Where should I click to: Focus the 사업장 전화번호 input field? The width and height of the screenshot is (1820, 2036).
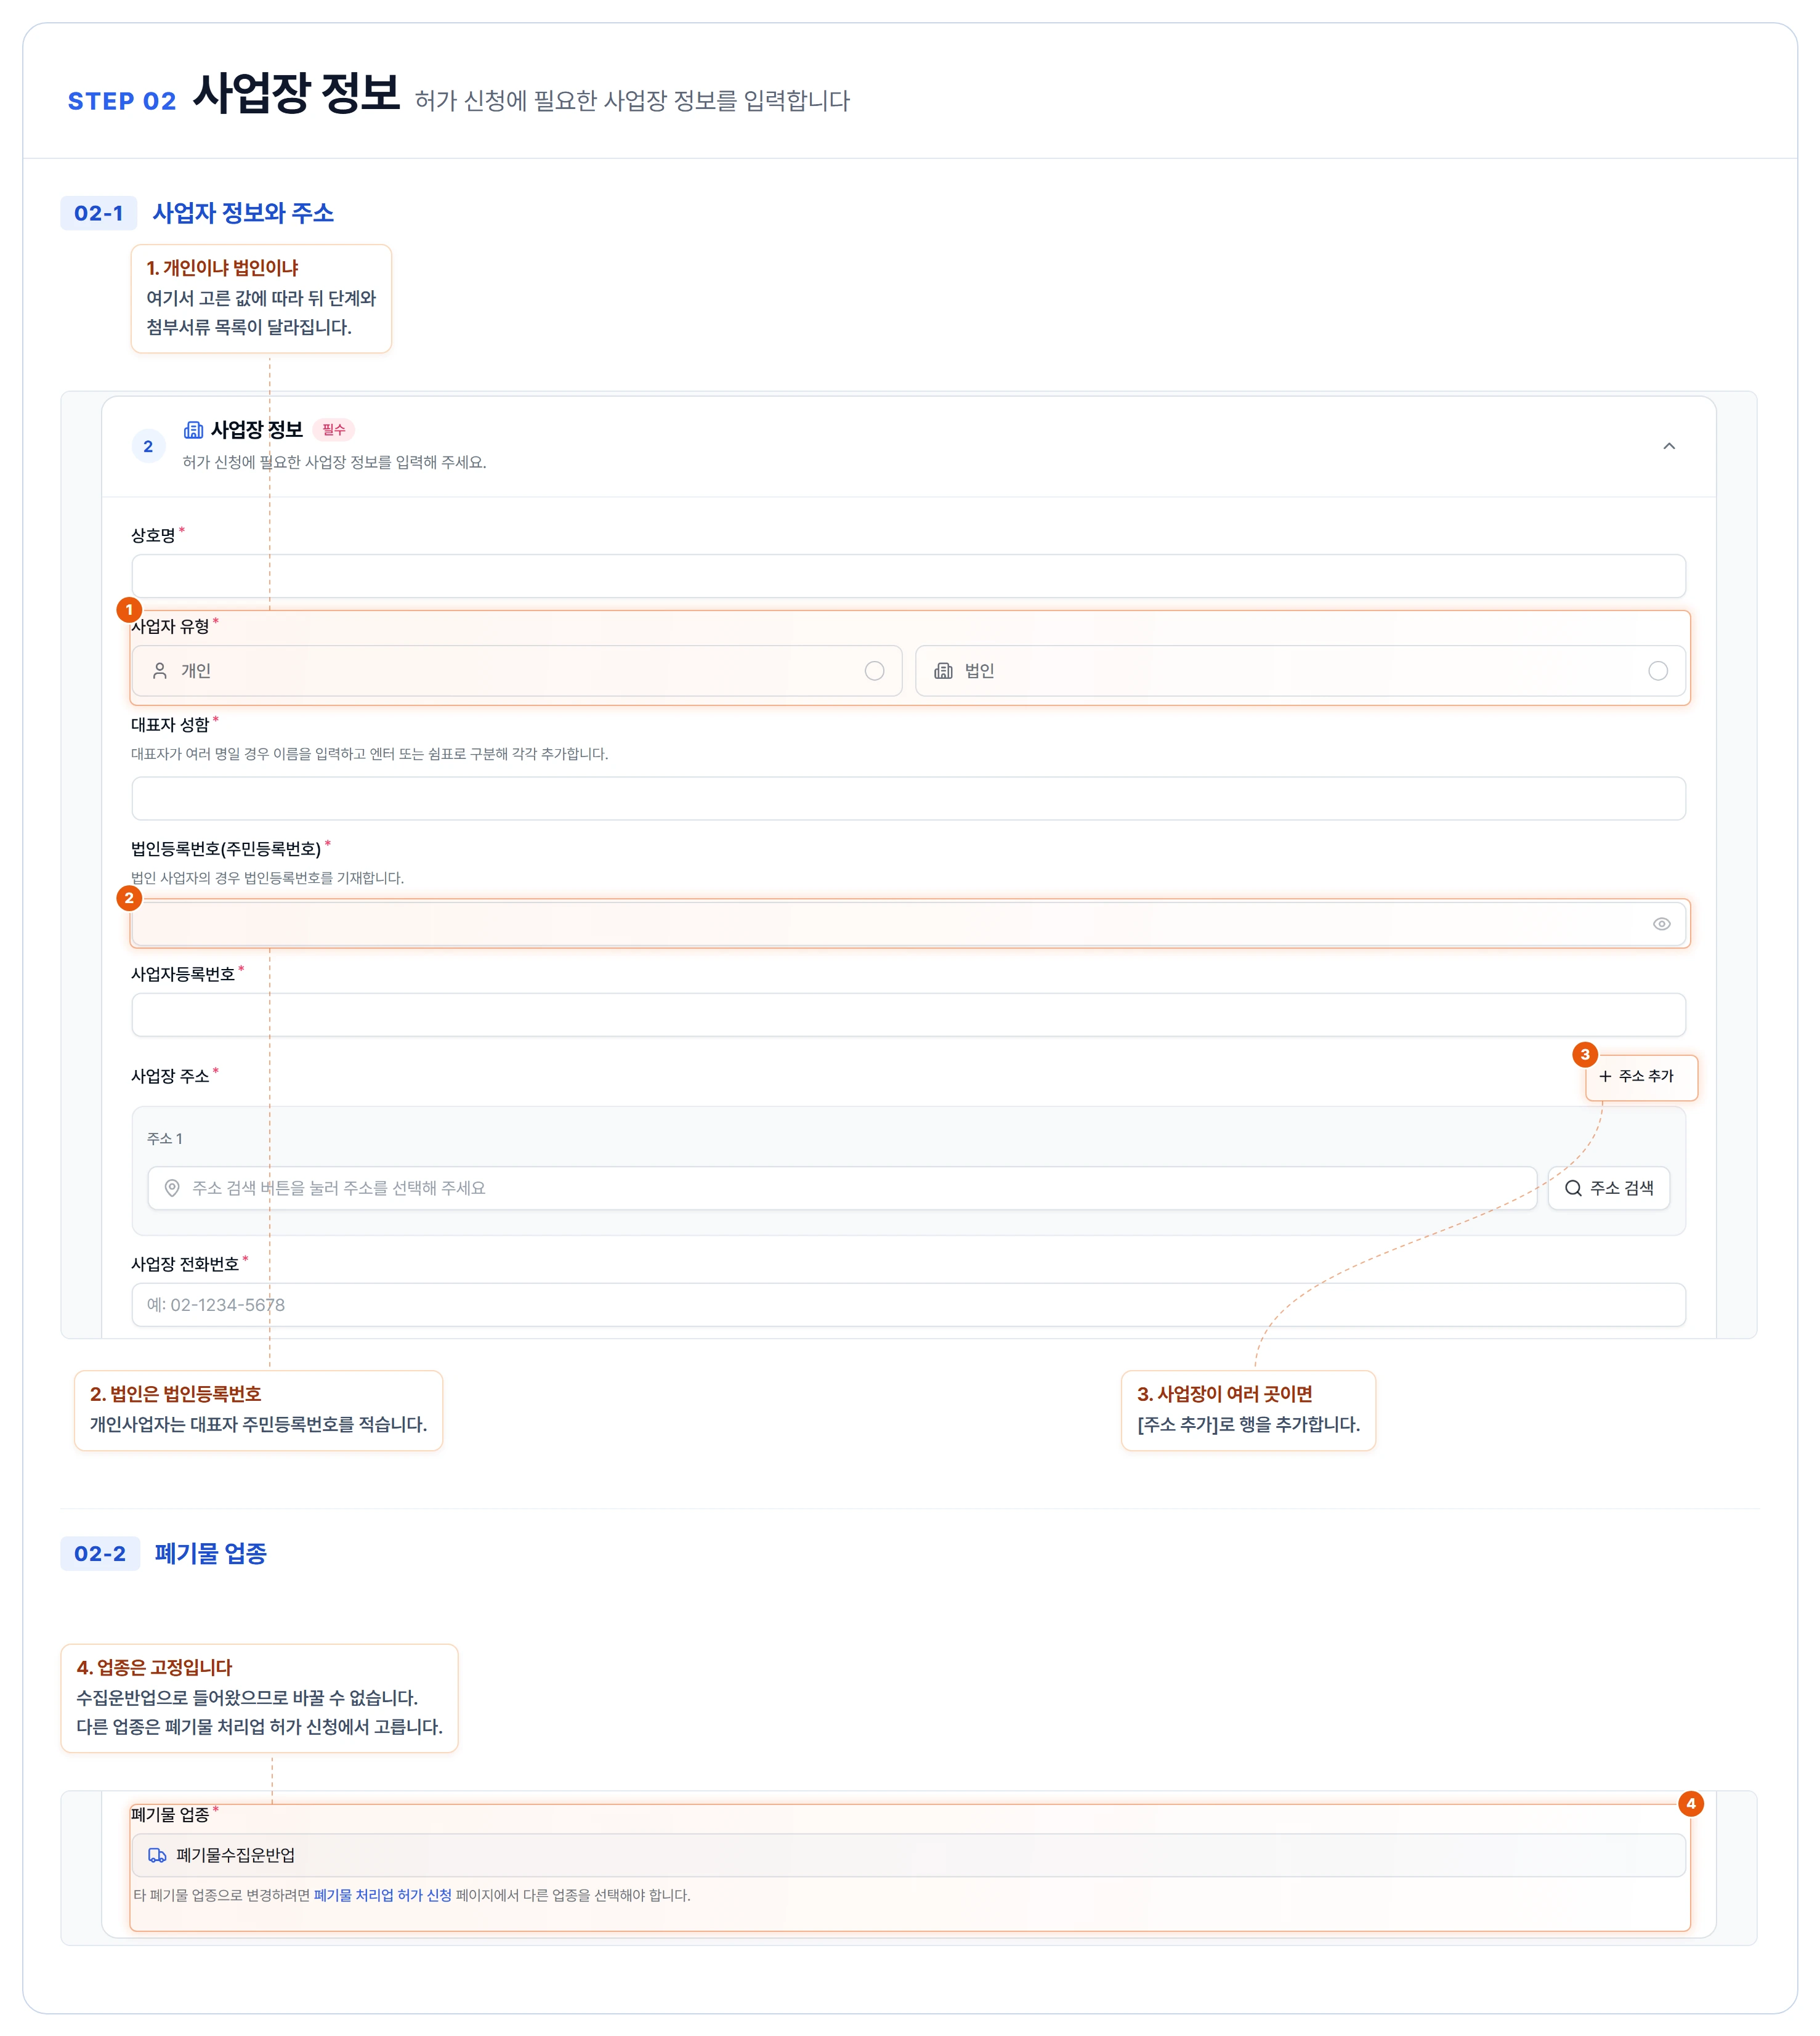click(908, 1305)
